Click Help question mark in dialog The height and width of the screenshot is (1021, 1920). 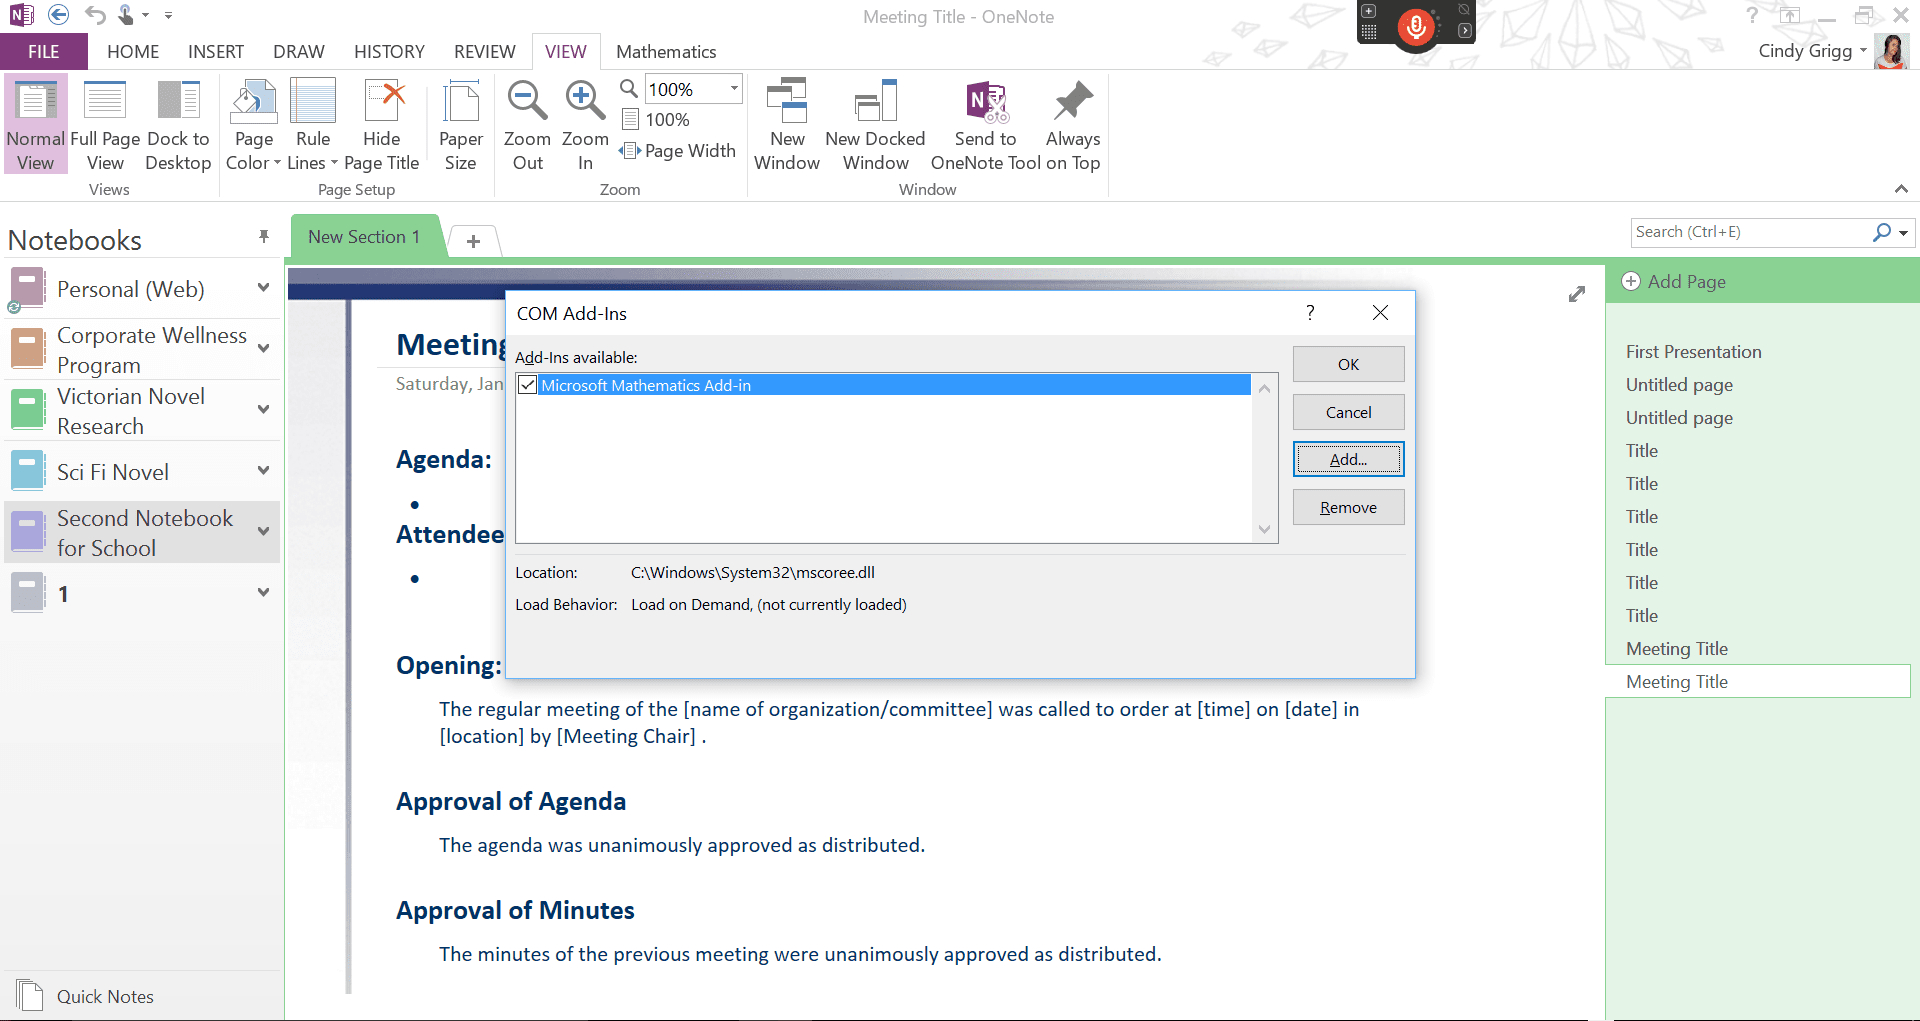point(1310,313)
